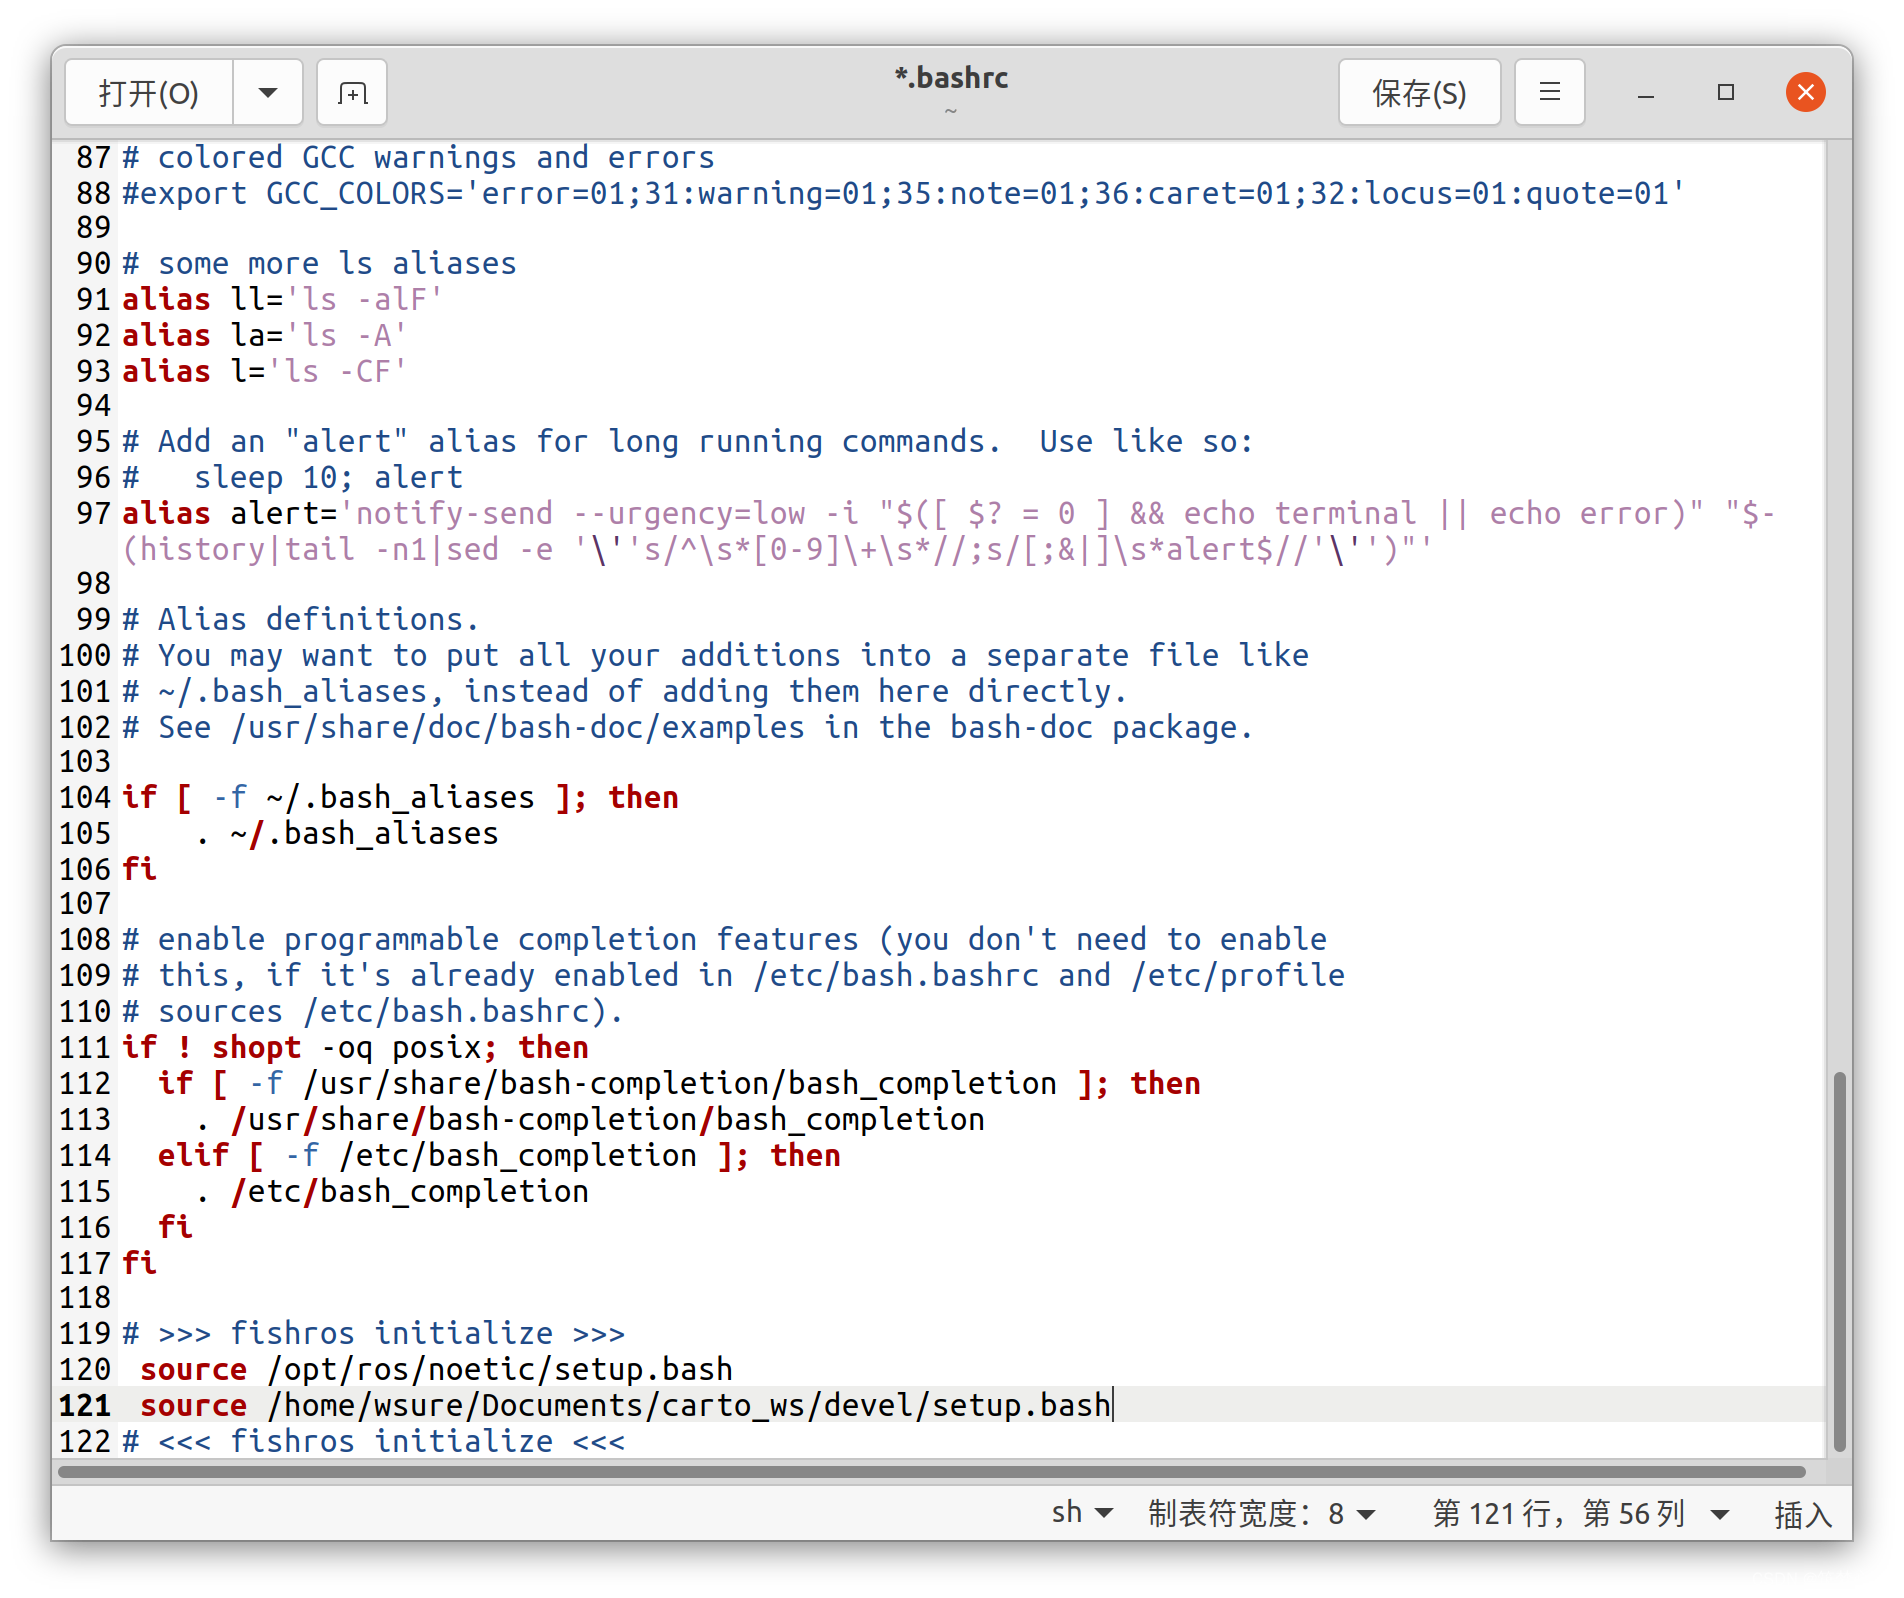
Task: Click the Open (打开) button
Action: point(149,93)
